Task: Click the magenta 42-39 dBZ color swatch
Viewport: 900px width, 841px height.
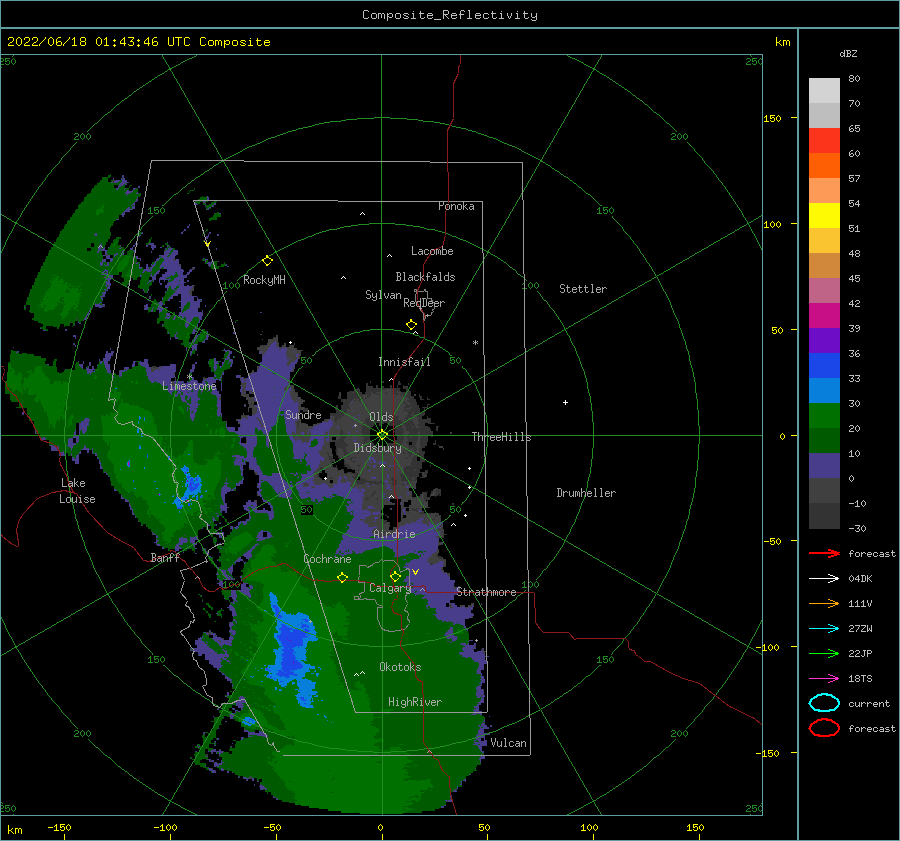Action: (824, 316)
